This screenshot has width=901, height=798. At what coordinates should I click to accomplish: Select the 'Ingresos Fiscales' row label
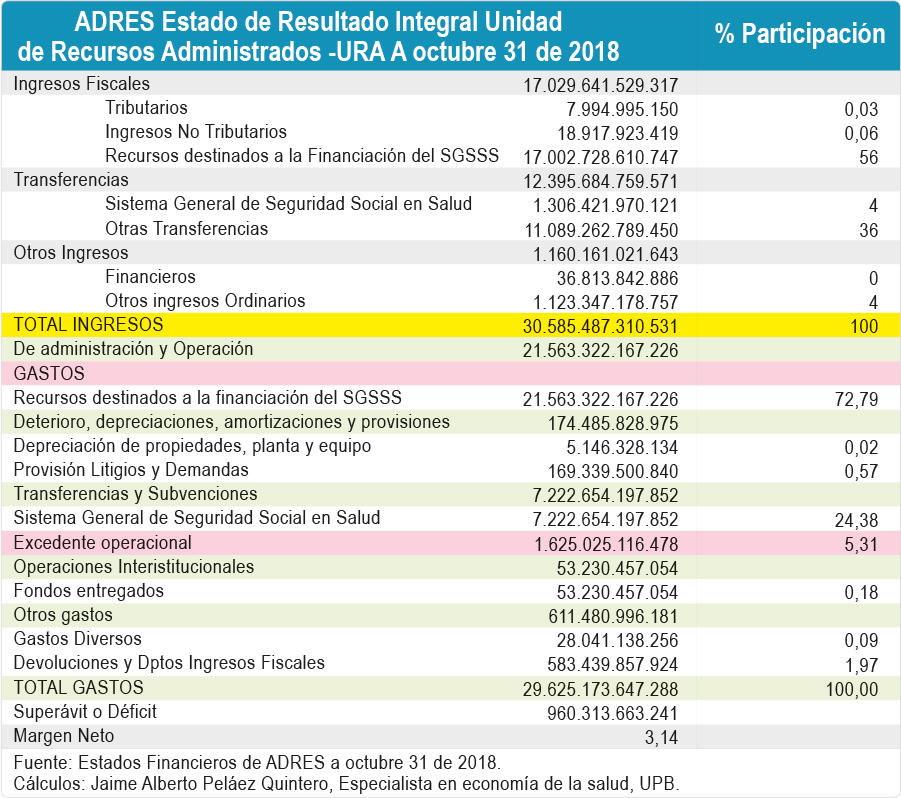(82, 84)
